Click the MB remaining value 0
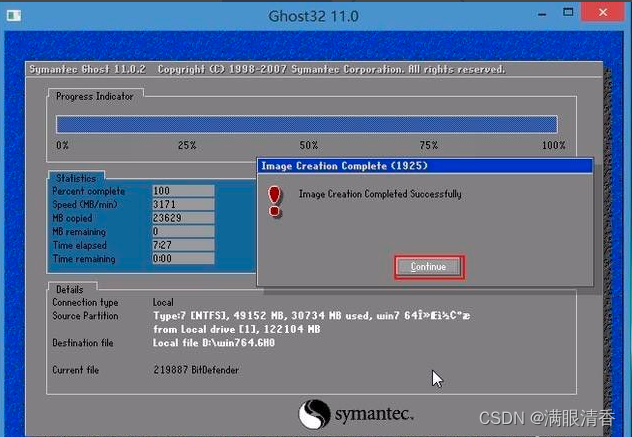The image size is (632, 437). point(183,231)
